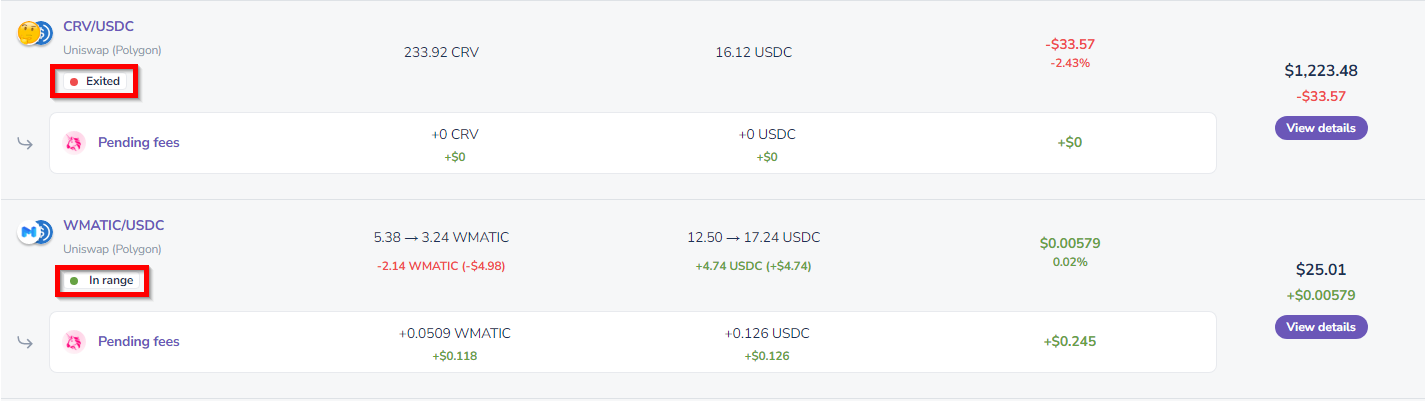This screenshot has width=1426, height=401.
Task: Open the WMATIC/USDC pool link
Action: [113, 226]
